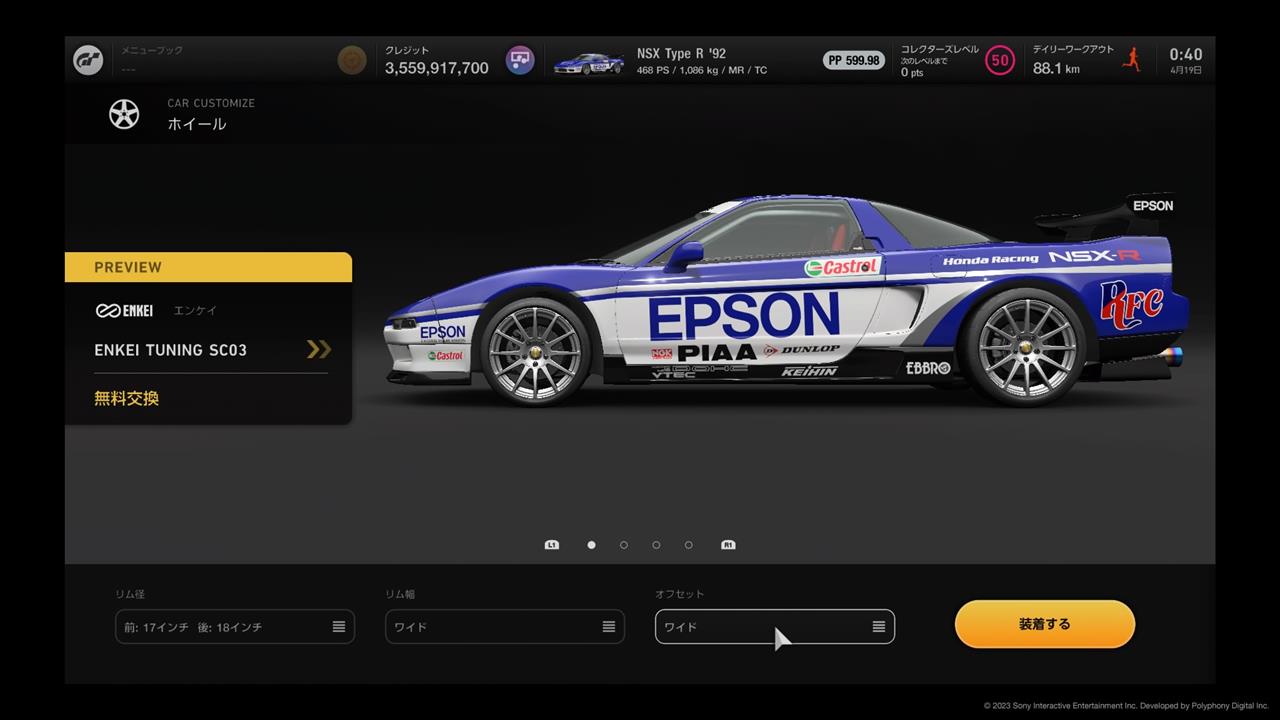Click list icon in rim diameter field

[x=339, y=627]
